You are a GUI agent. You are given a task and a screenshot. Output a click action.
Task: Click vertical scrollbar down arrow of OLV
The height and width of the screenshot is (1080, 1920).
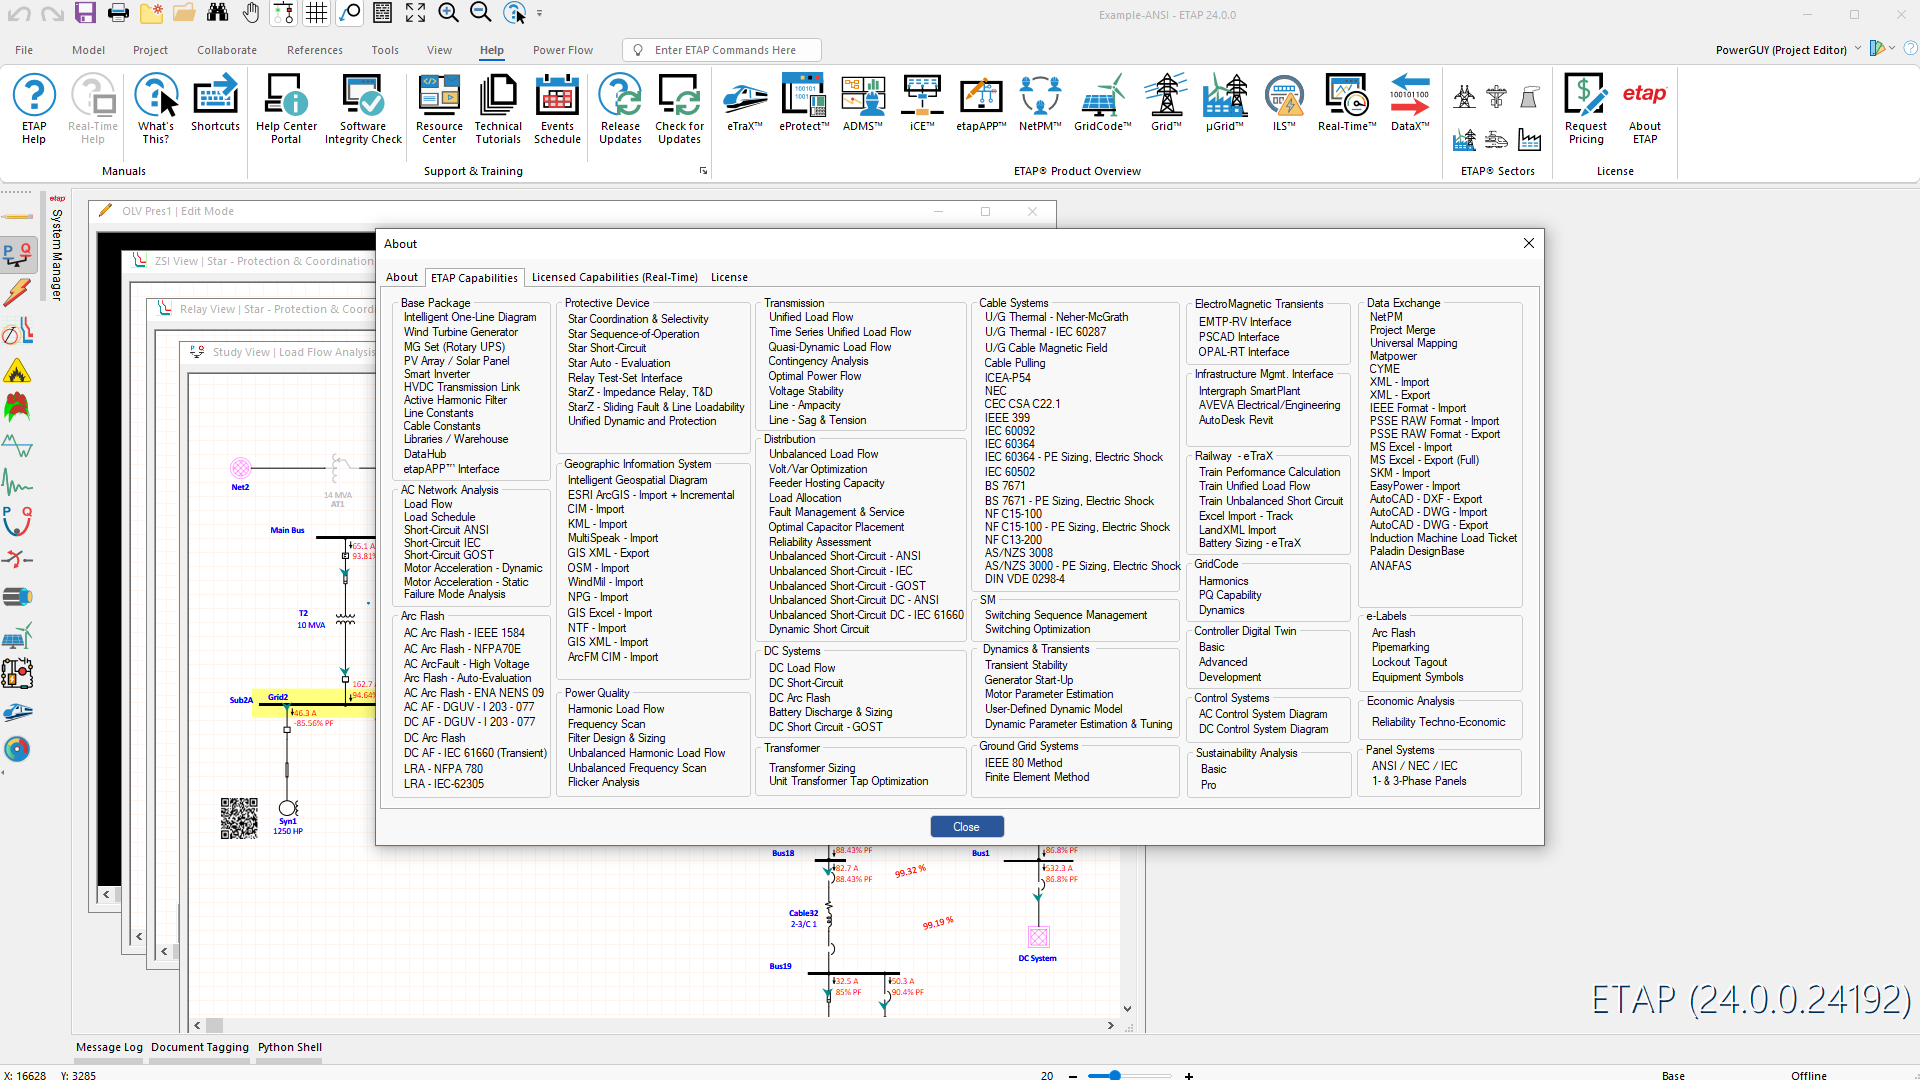click(x=1127, y=1009)
